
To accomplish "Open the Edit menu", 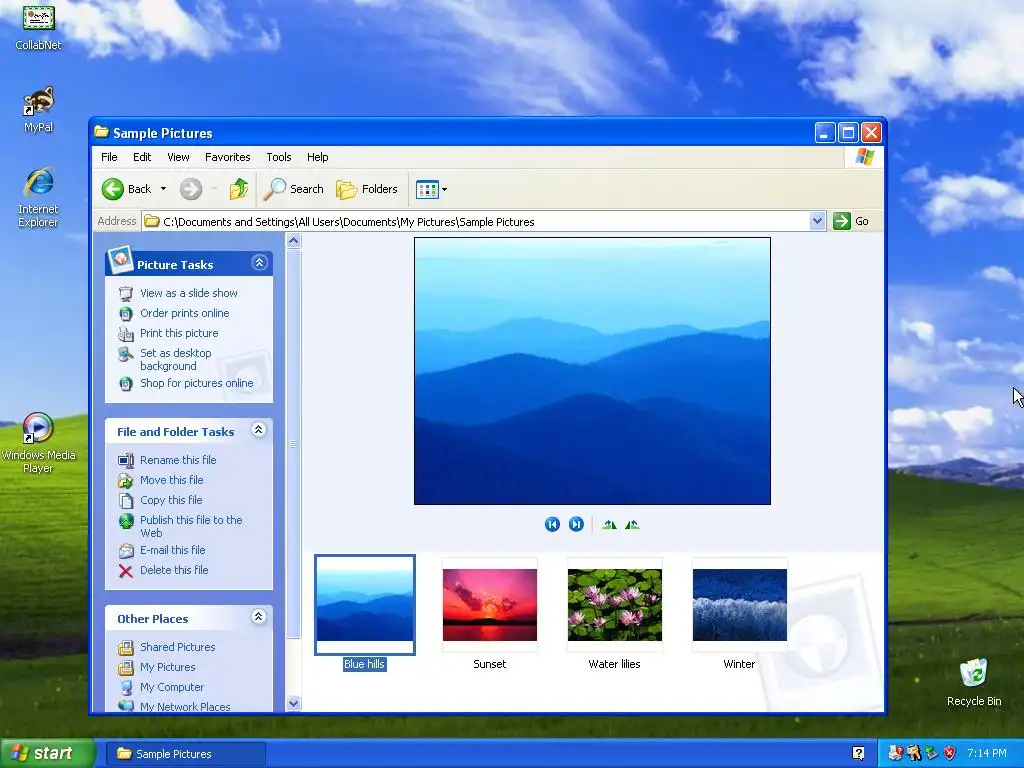I will click(x=142, y=157).
